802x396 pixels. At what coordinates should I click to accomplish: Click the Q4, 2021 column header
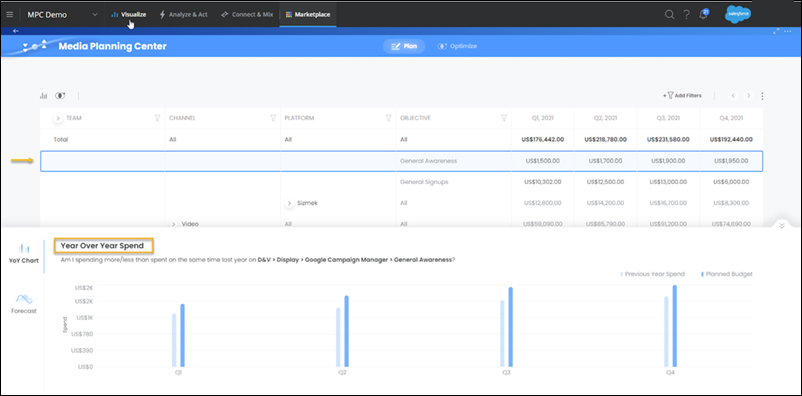(731, 118)
